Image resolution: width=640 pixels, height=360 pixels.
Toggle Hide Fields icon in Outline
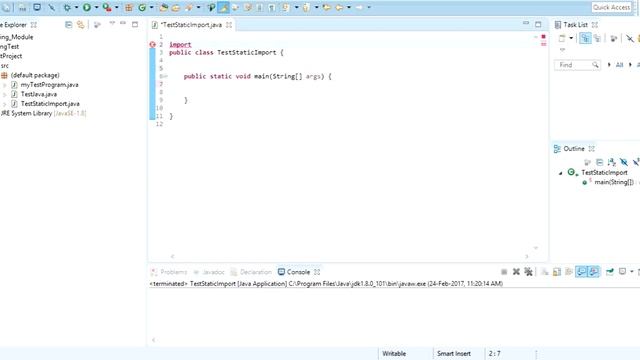(x=623, y=162)
